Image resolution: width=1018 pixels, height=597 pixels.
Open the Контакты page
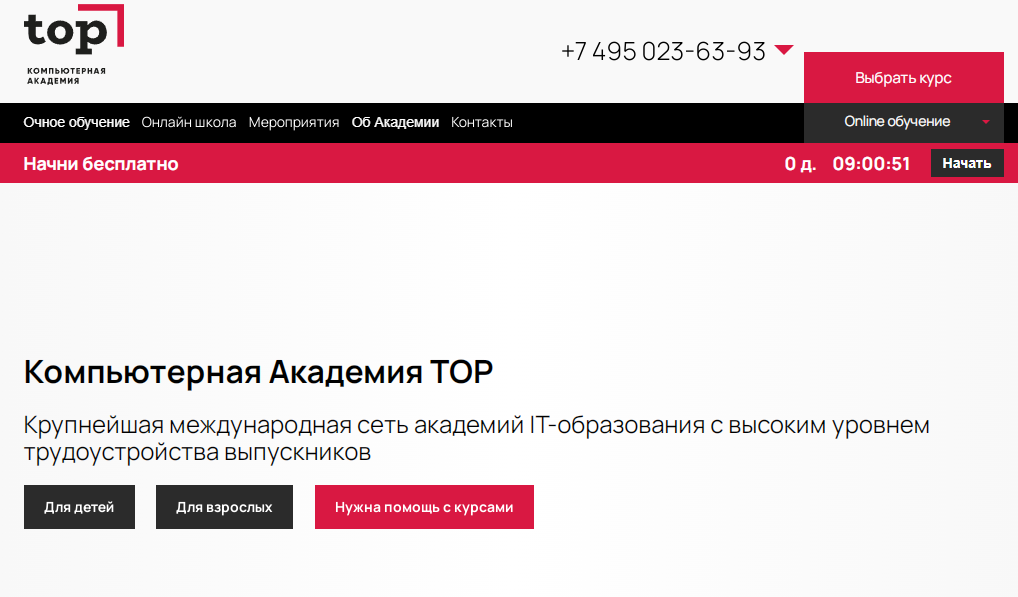click(x=482, y=122)
